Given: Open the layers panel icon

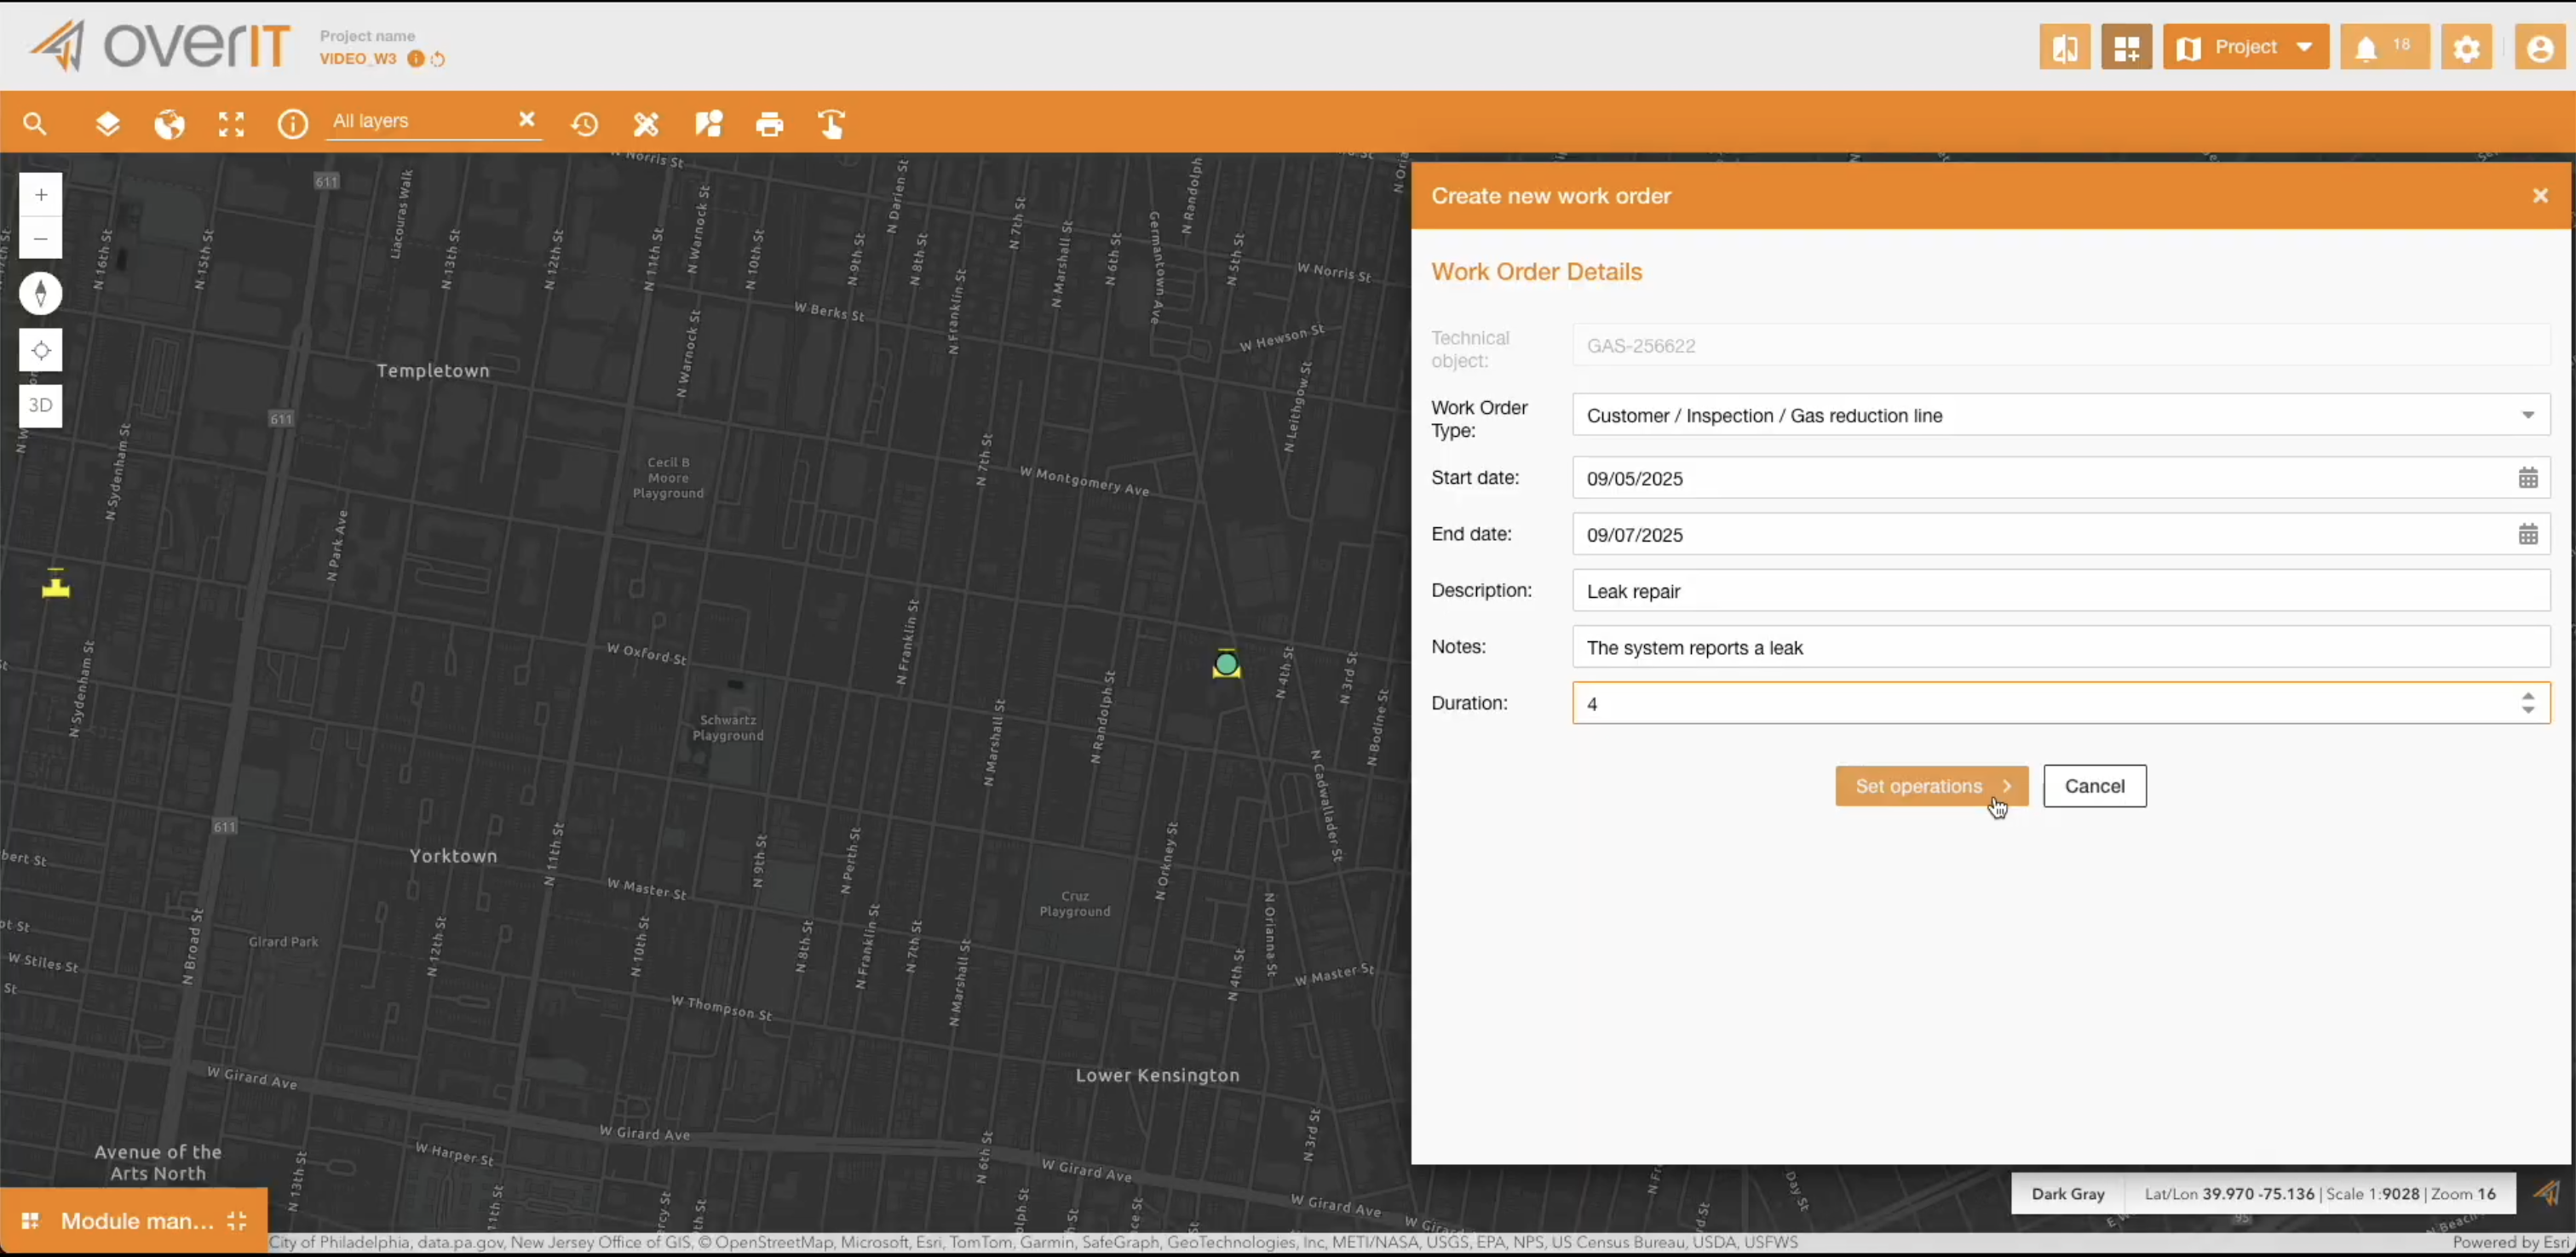Looking at the screenshot, I should [x=107, y=124].
